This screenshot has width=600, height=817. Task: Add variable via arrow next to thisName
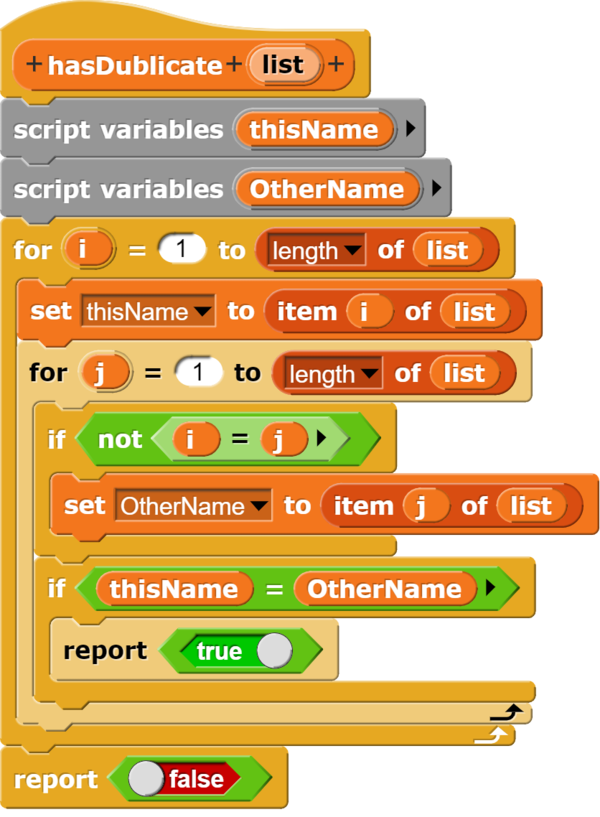pyautogui.click(x=408, y=129)
